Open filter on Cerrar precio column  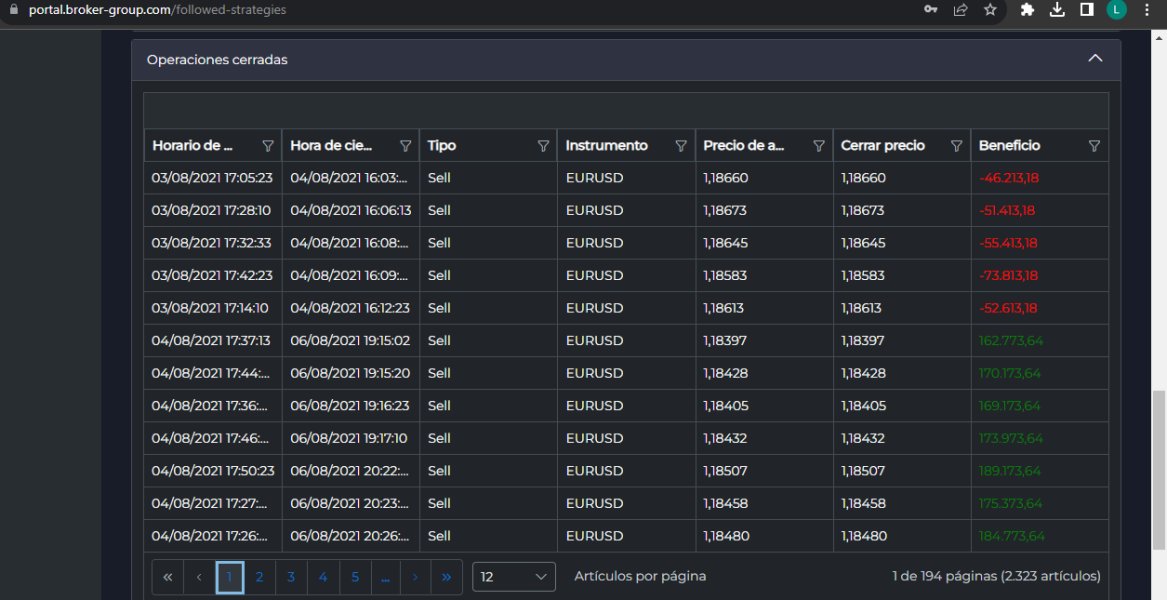coord(956,146)
